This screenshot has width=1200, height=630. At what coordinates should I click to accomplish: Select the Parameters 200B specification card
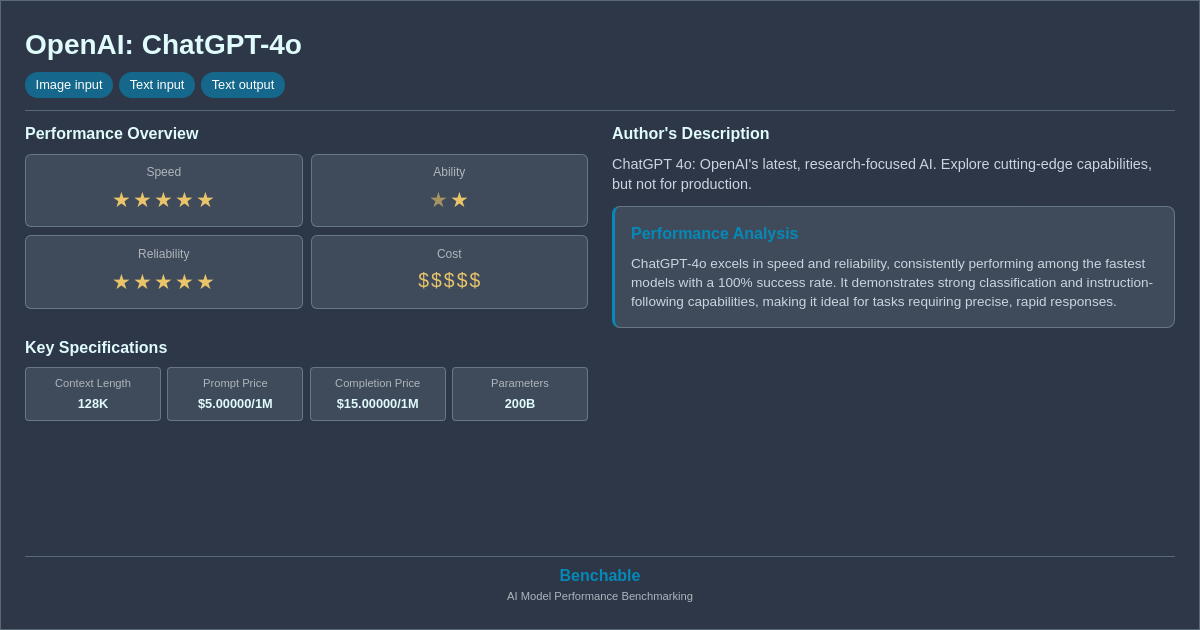point(519,394)
